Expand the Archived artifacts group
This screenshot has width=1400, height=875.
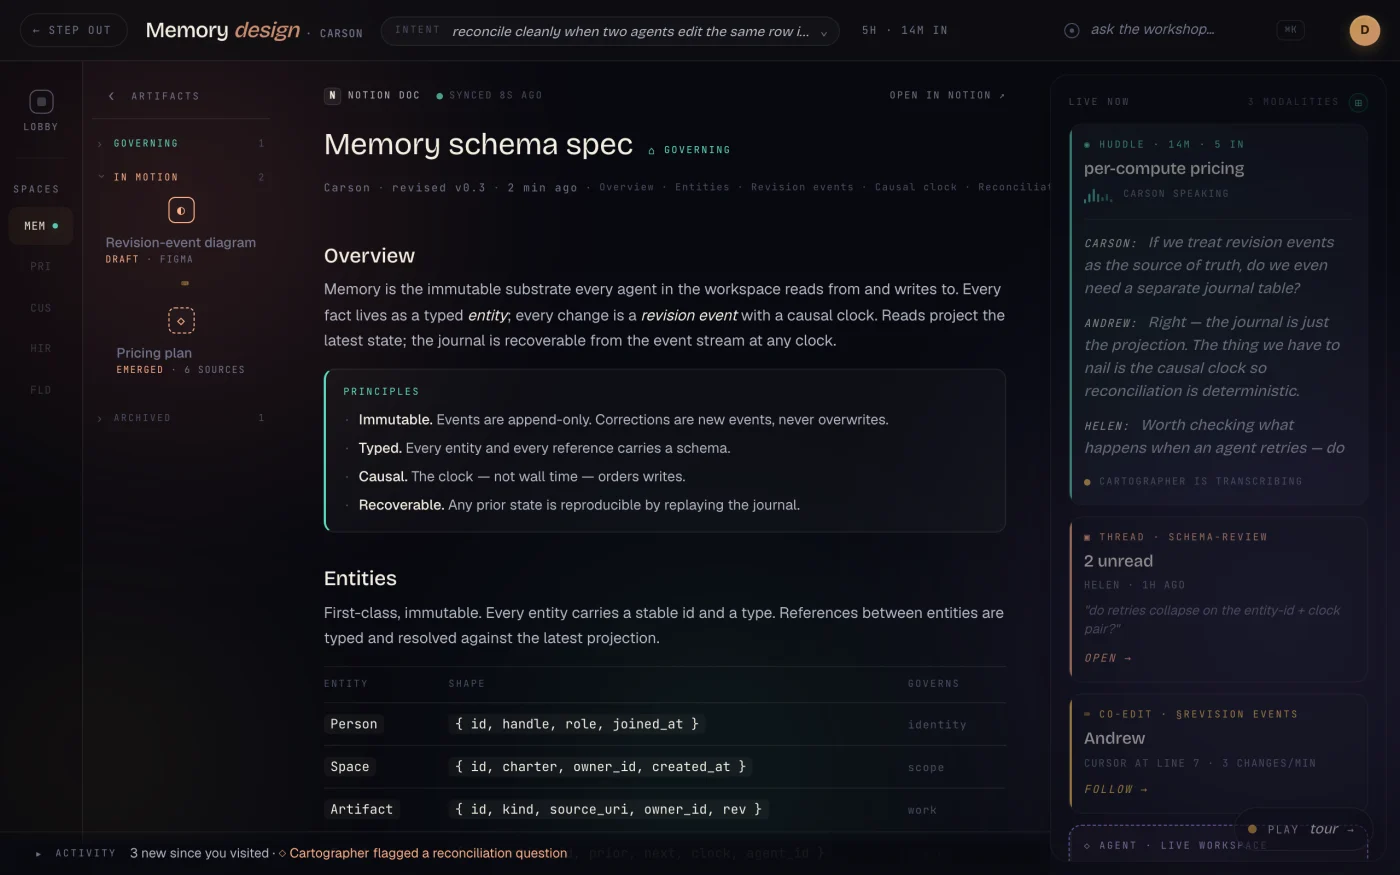tap(181, 418)
